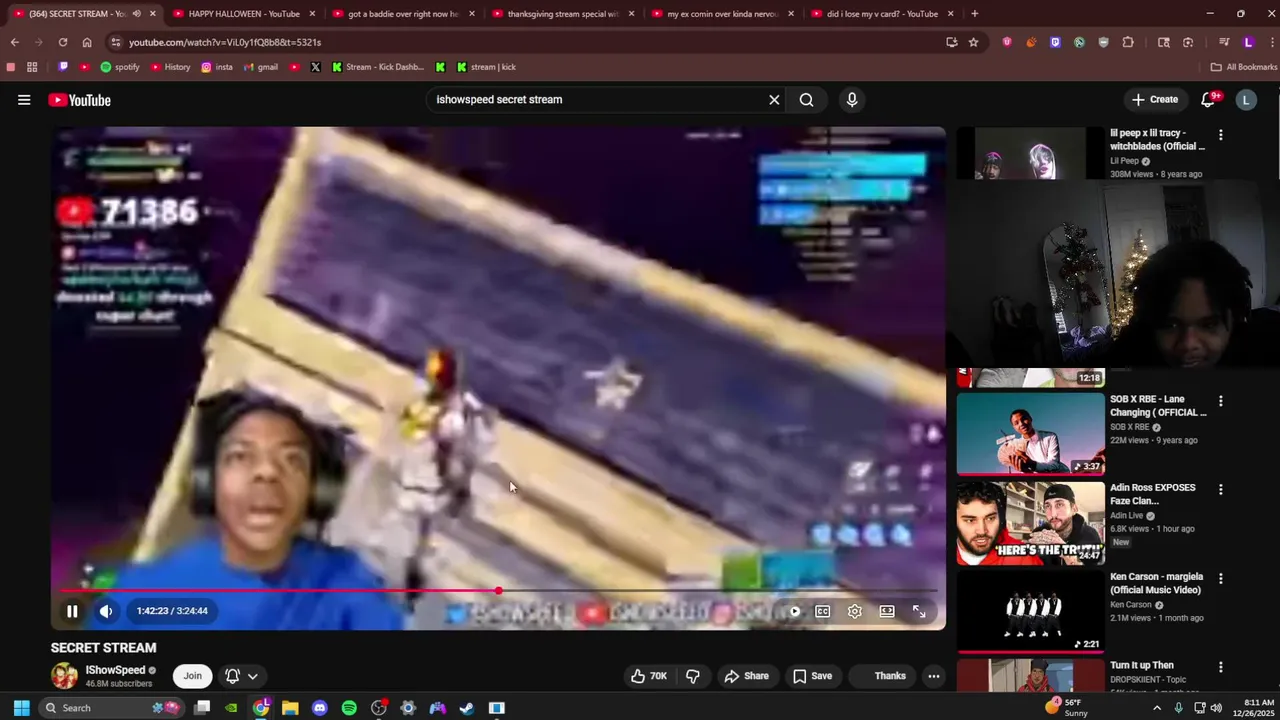Open IShowSpeed channel name link
Viewport: 1280px width, 720px height.
point(116,670)
